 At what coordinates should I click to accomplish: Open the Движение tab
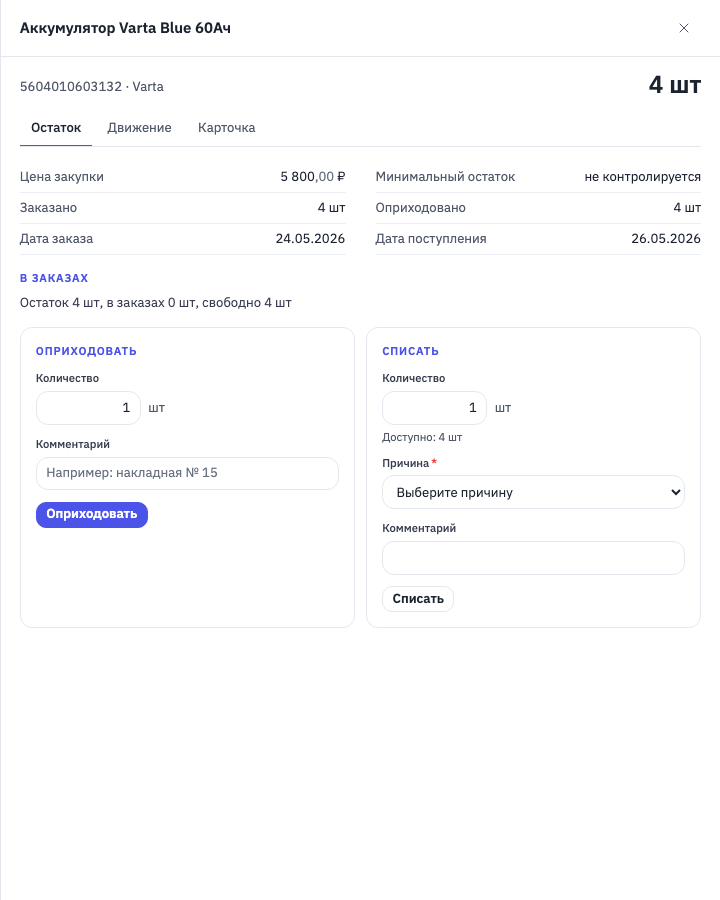click(x=139, y=128)
